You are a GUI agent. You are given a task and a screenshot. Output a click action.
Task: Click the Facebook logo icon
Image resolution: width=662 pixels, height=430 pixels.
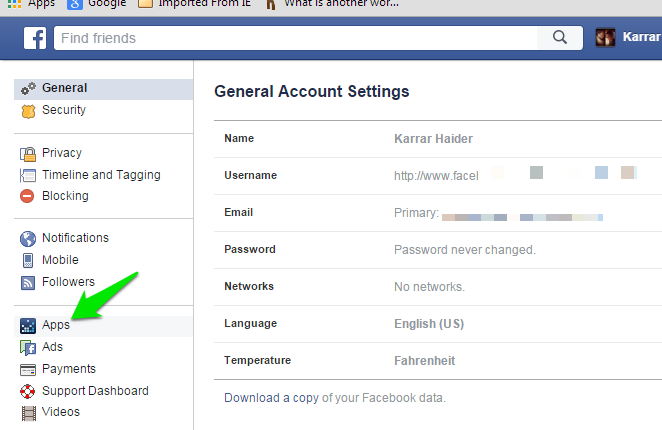point(35,38)
